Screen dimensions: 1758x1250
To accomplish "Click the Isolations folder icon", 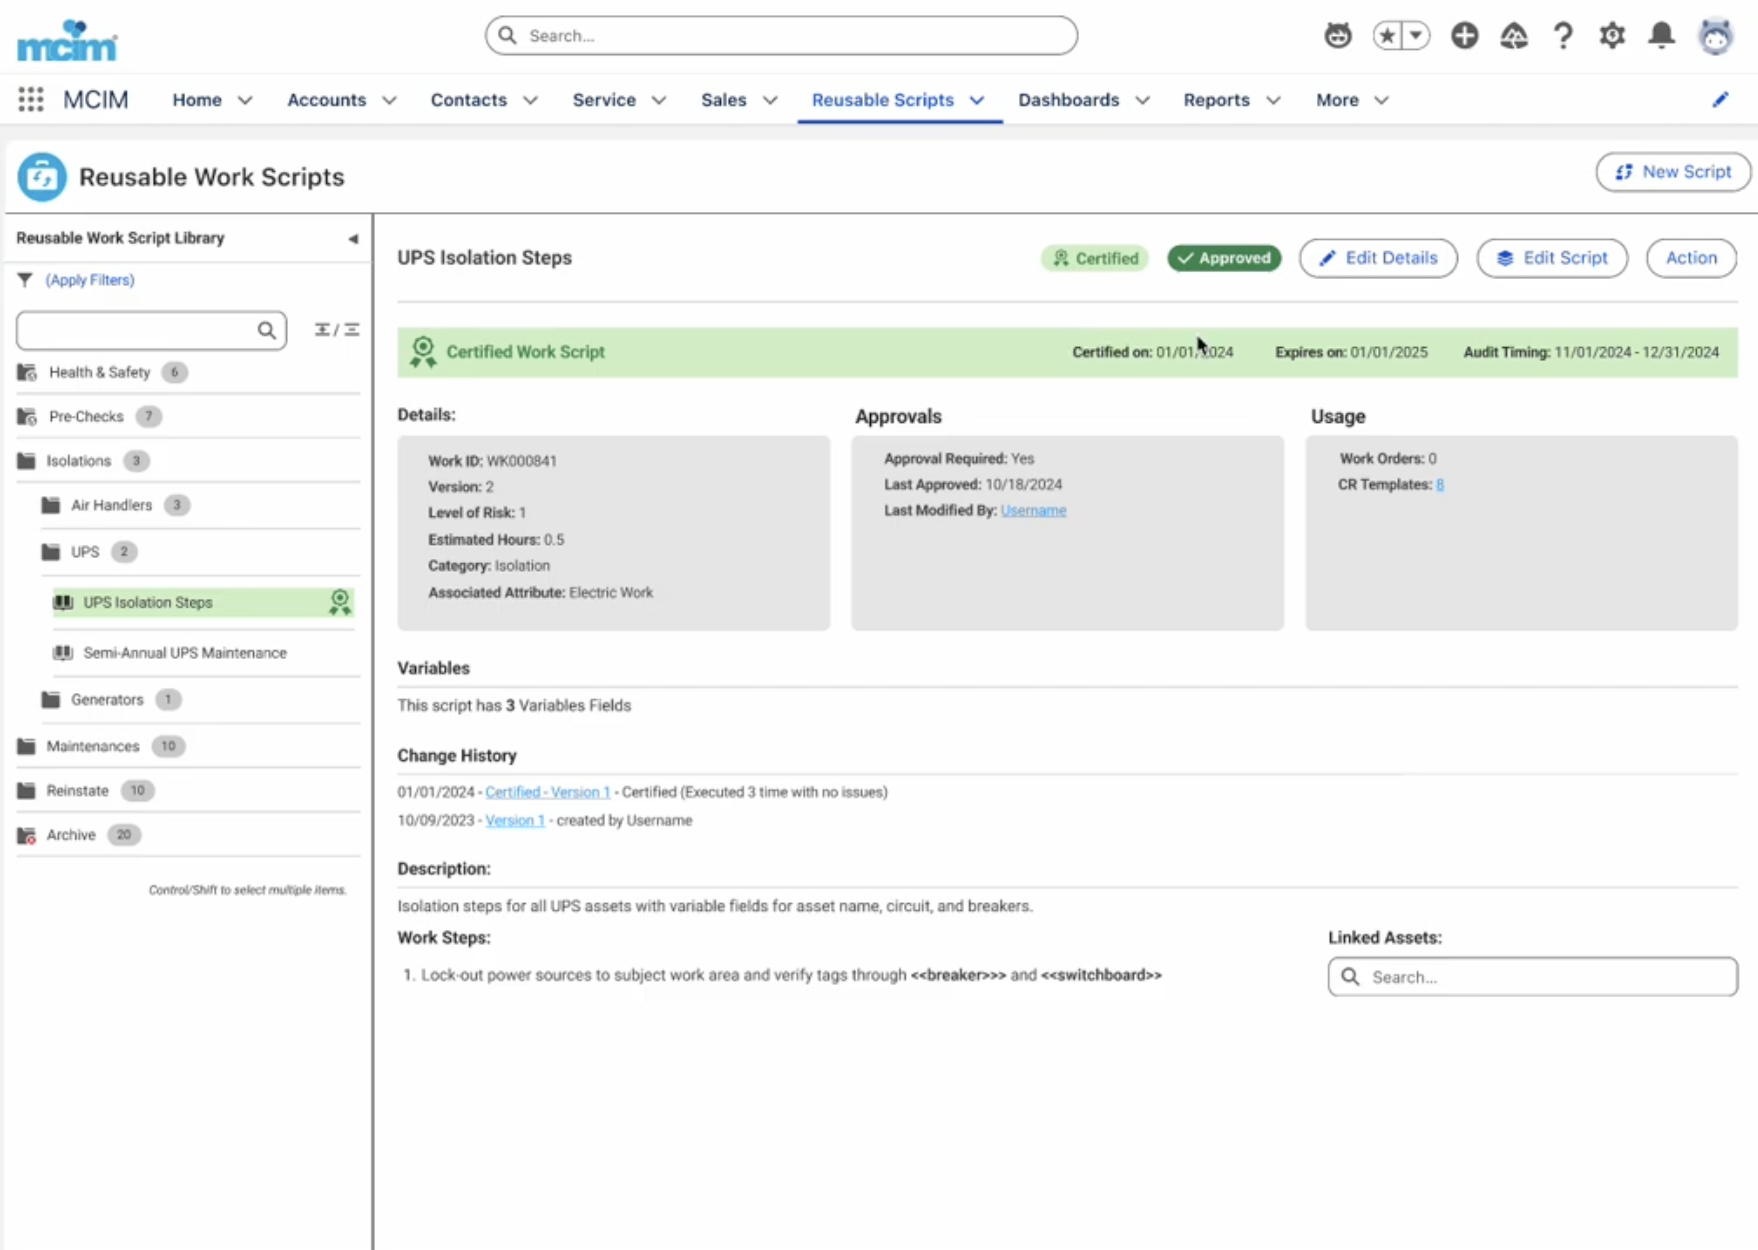I will click(26, 461).
